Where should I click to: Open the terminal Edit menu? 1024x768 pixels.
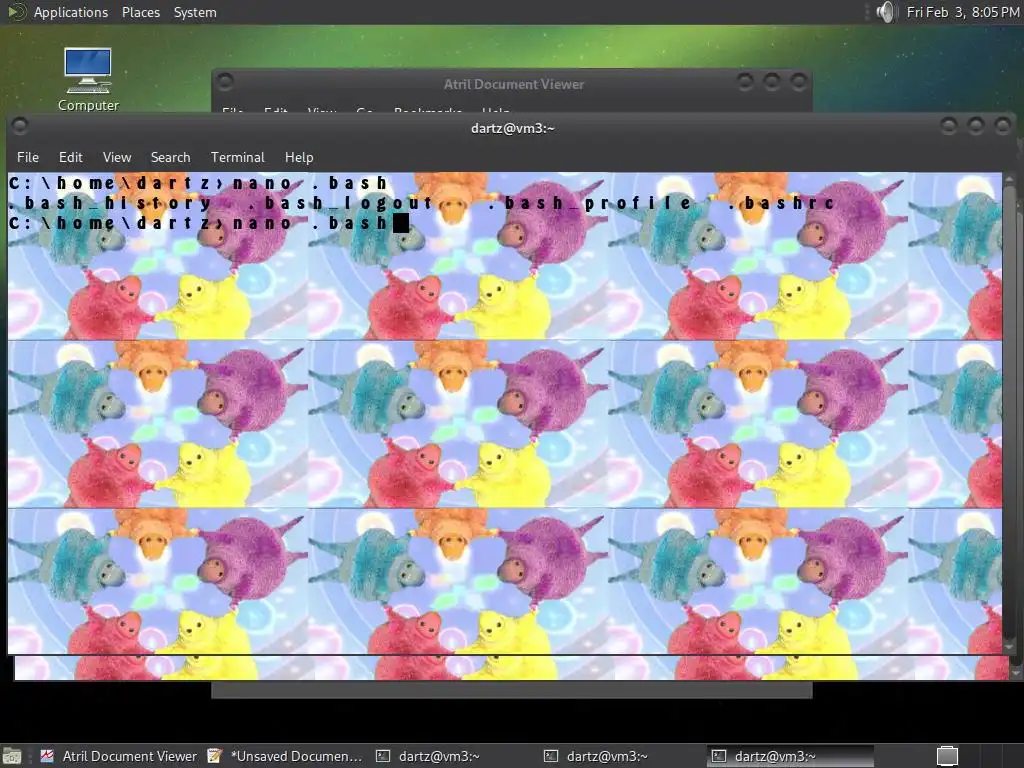71,157
